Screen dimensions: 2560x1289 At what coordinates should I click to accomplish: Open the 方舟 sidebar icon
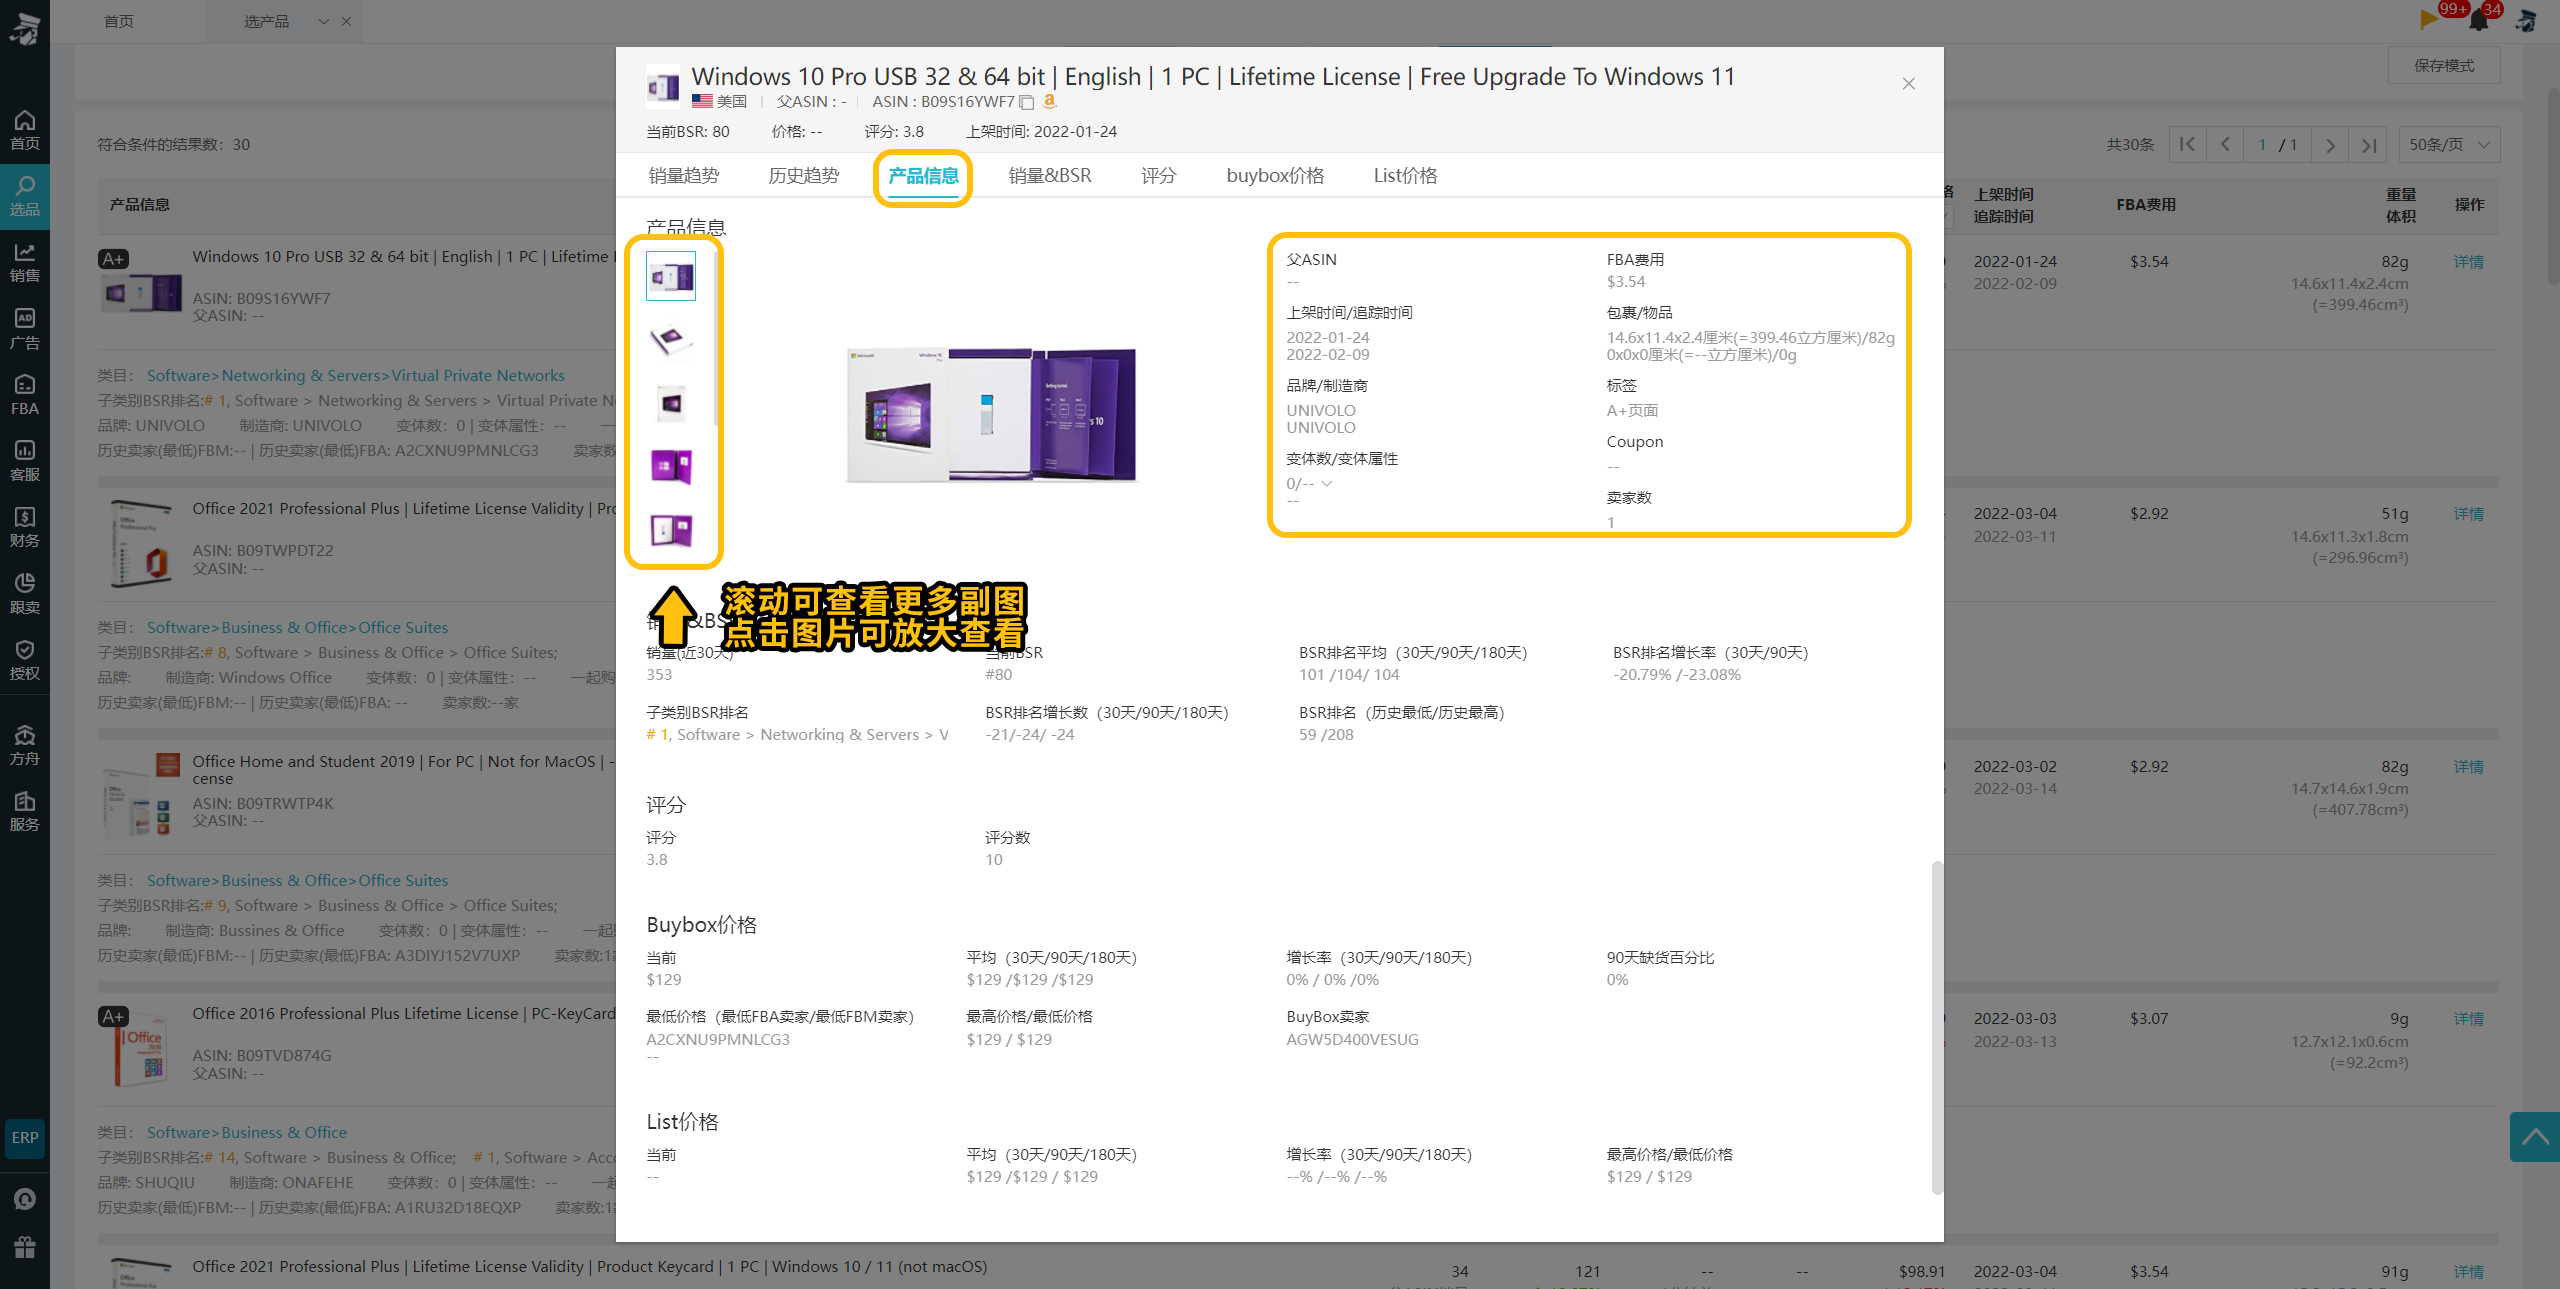[25, 746]
